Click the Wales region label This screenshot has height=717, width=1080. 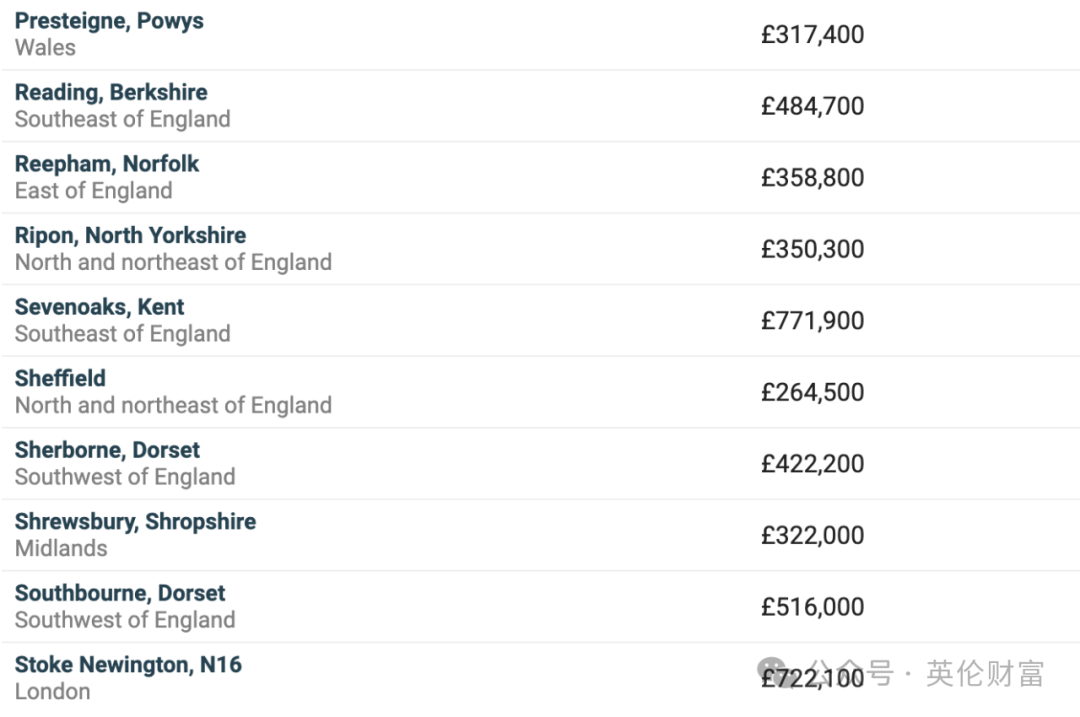click(x=45, y=48)
